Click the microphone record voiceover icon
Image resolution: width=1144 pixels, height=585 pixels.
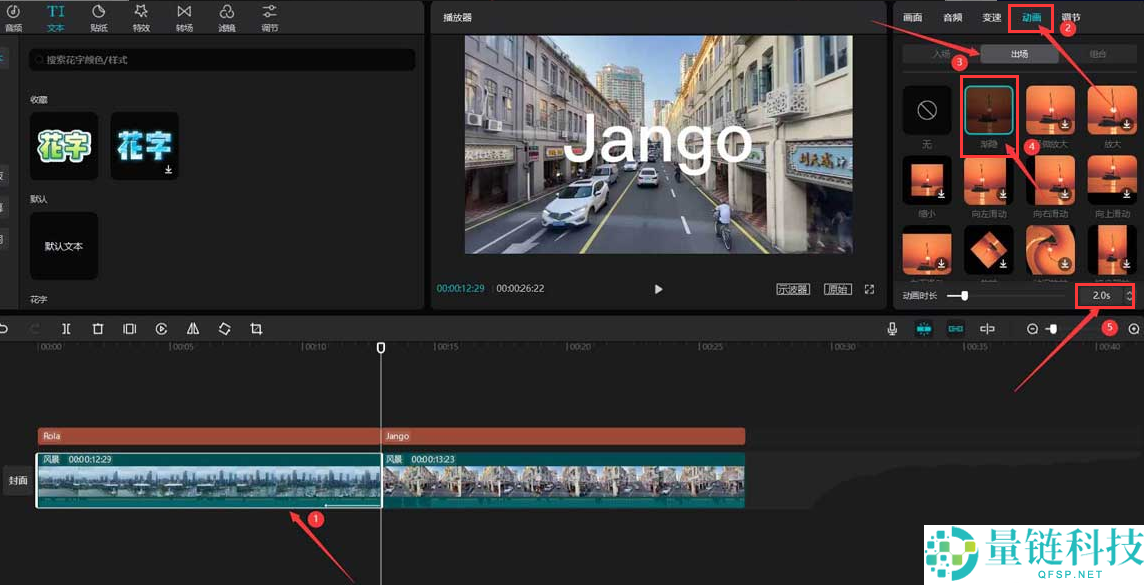892,329
